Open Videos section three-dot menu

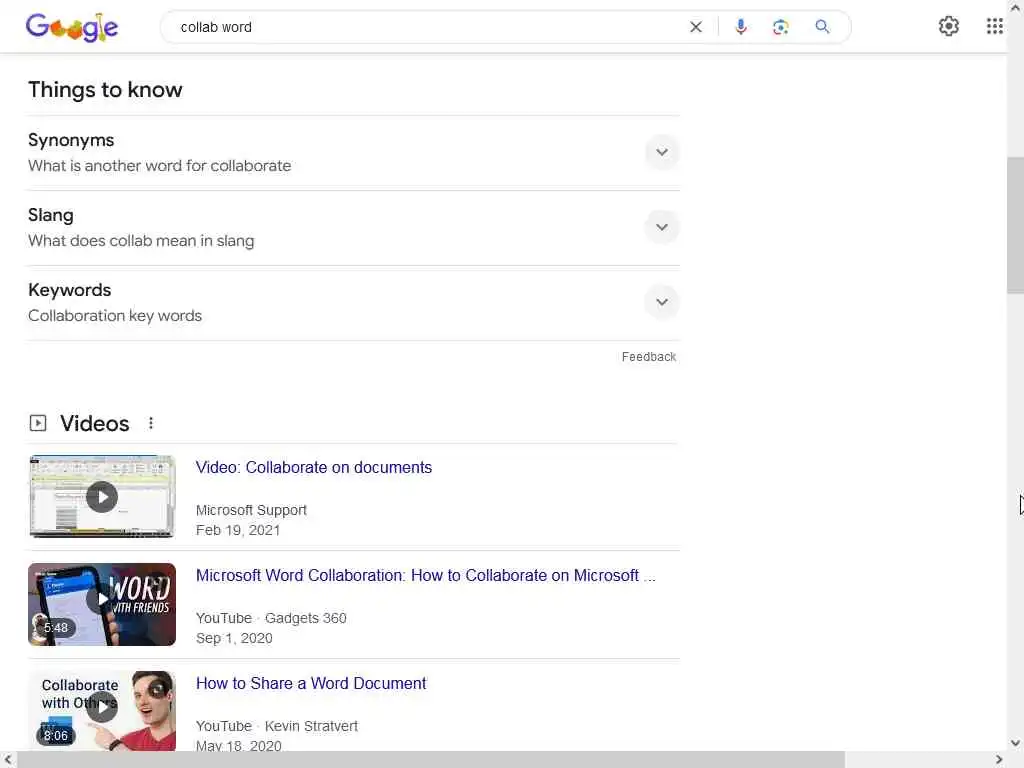pos(151,423)
